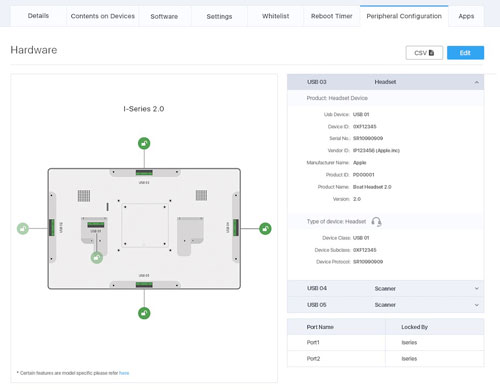Open the Apps tab
This screenshot has width=500, height=390.
(x=466, y=16)
